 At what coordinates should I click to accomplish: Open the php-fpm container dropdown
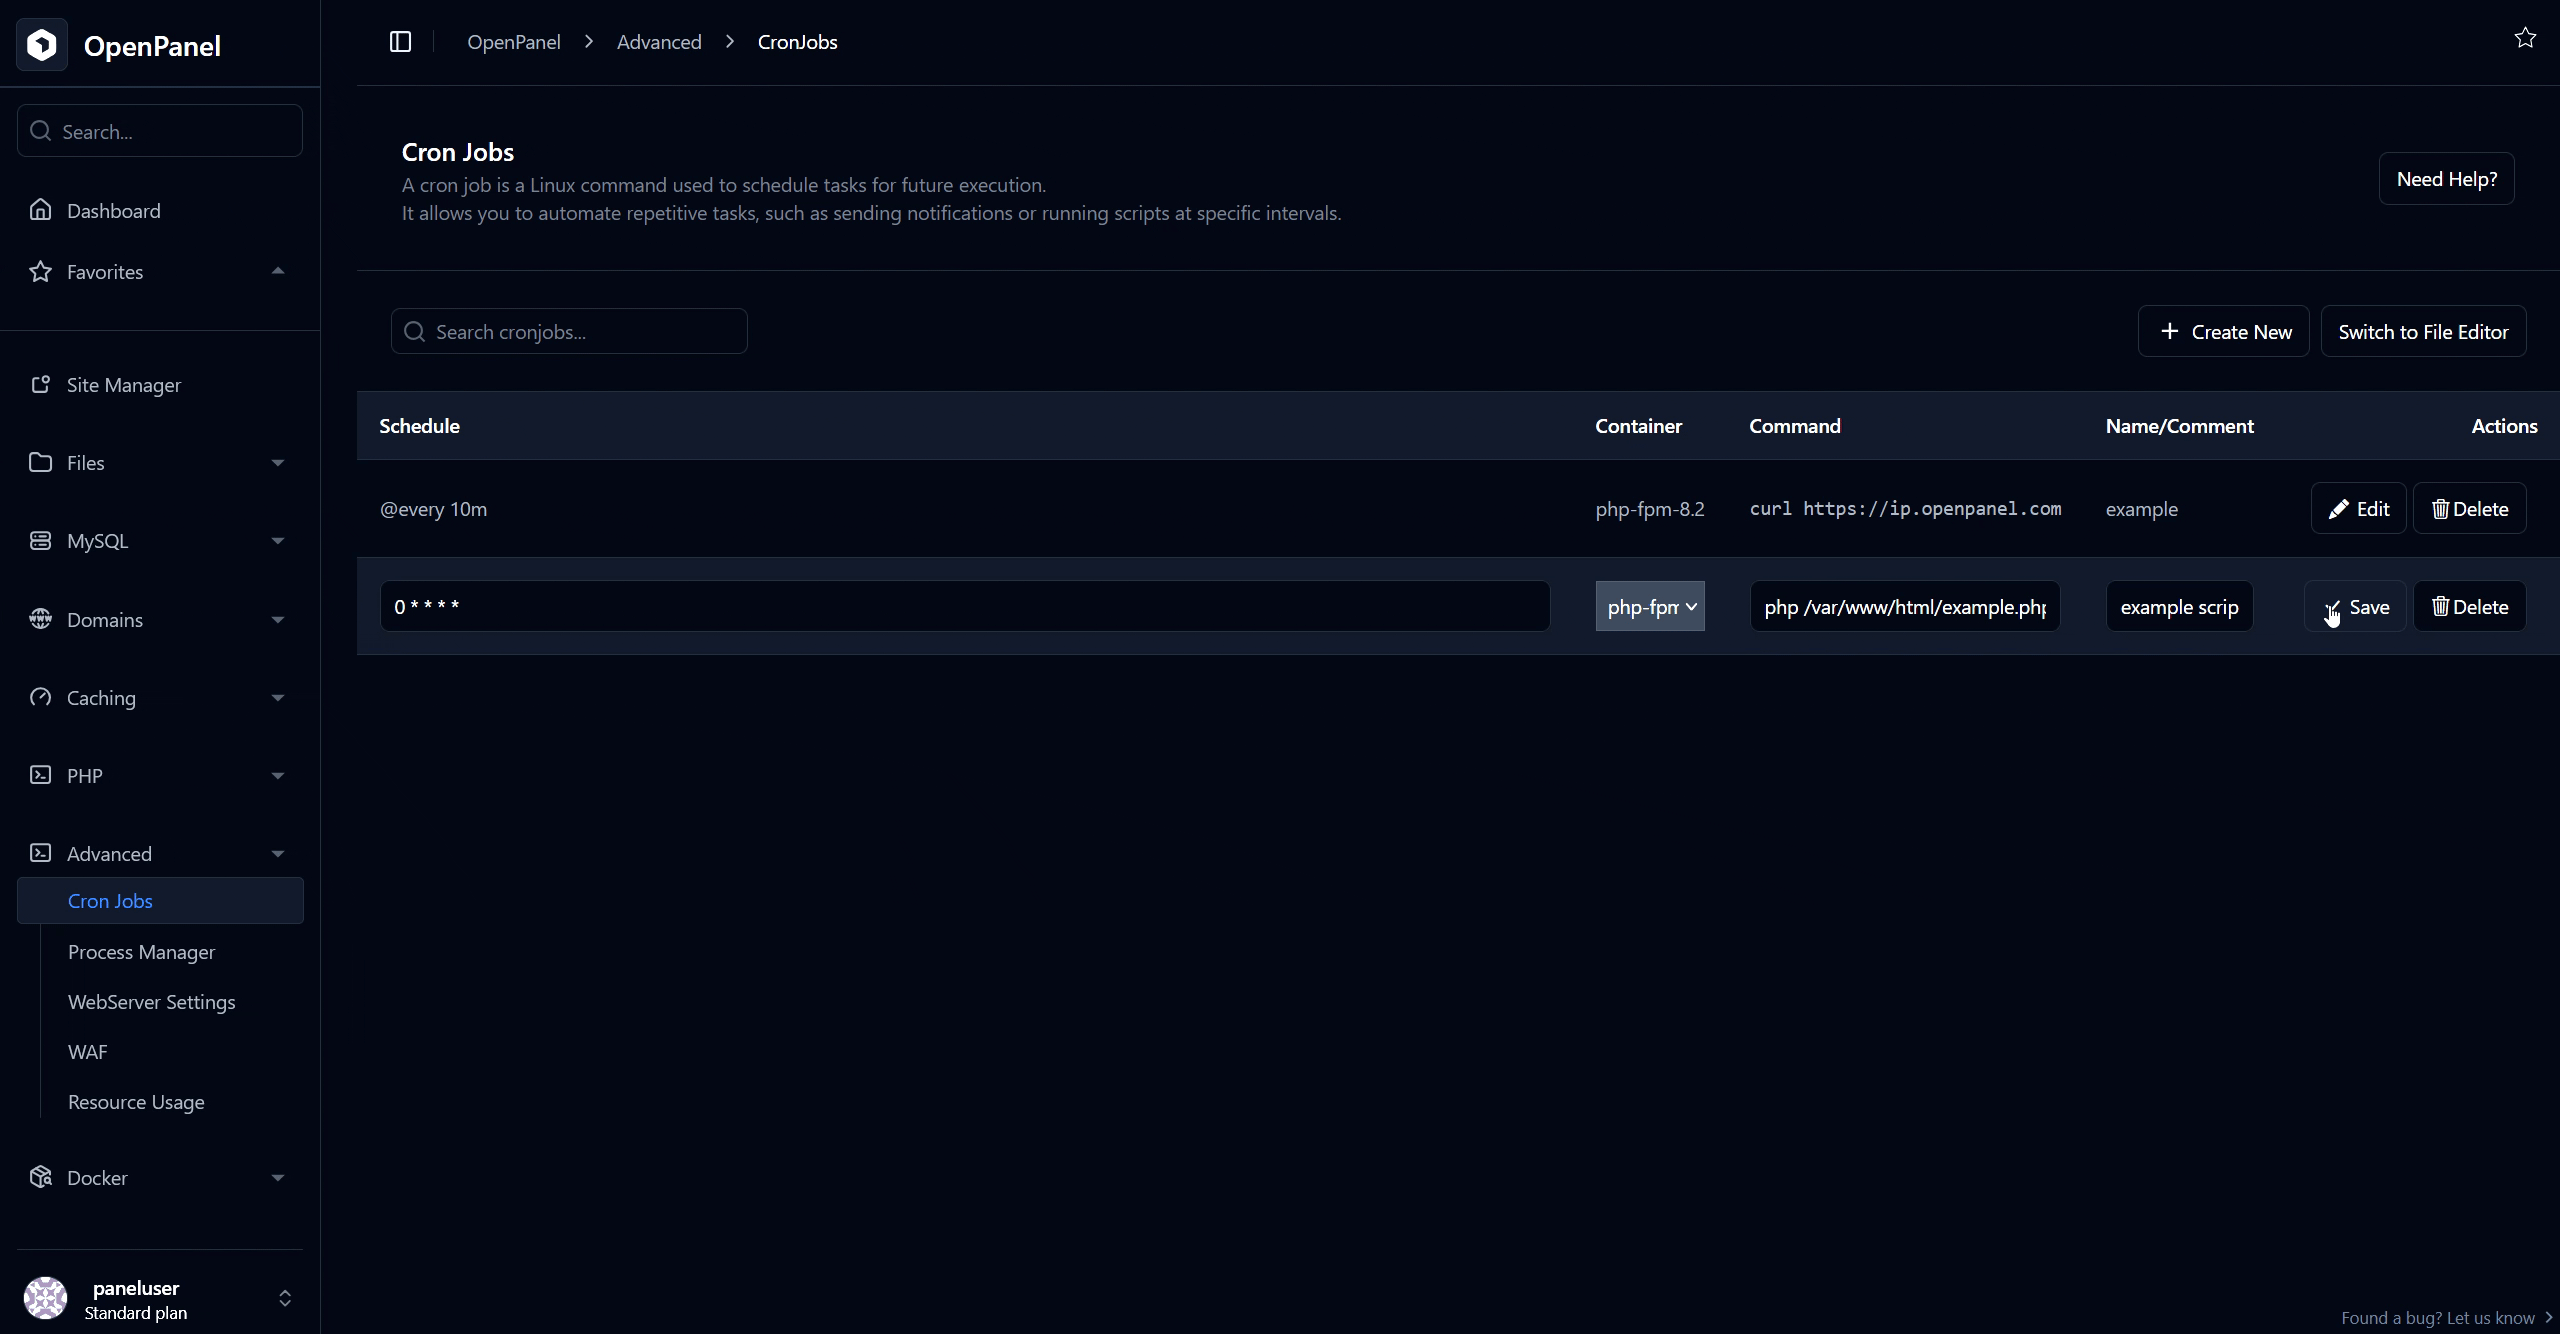click(x=1650, y=607)
